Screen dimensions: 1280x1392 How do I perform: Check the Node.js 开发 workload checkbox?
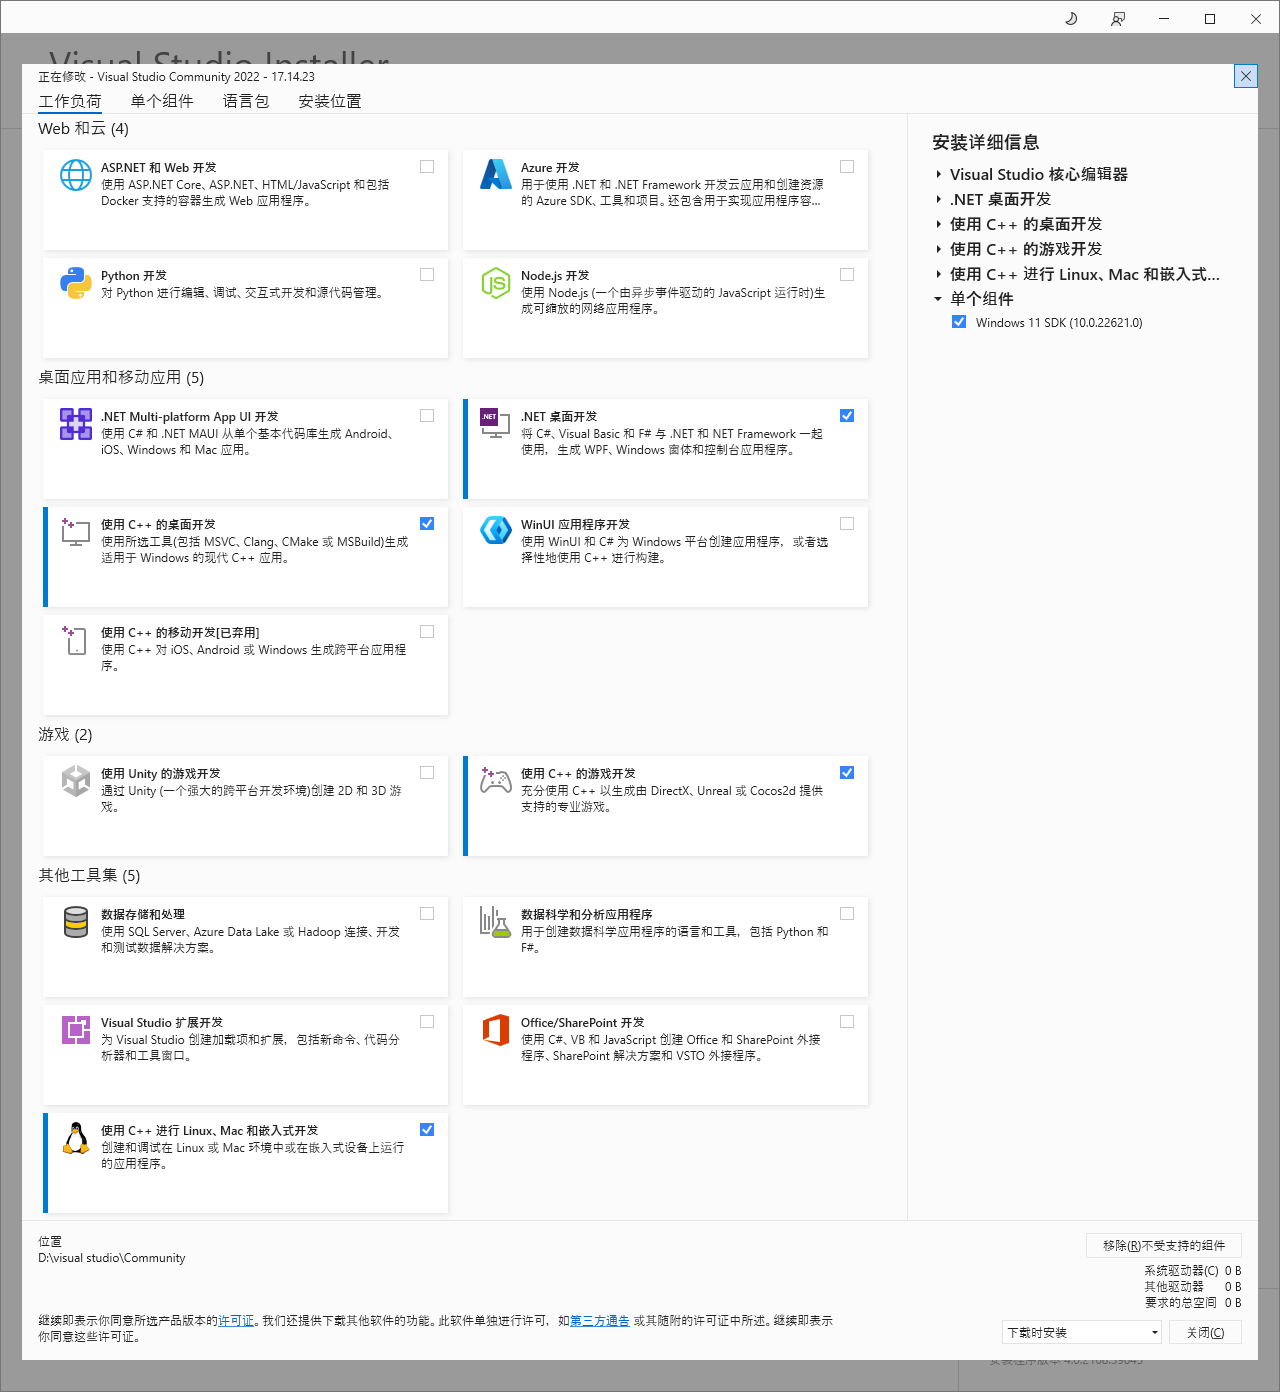847,275
